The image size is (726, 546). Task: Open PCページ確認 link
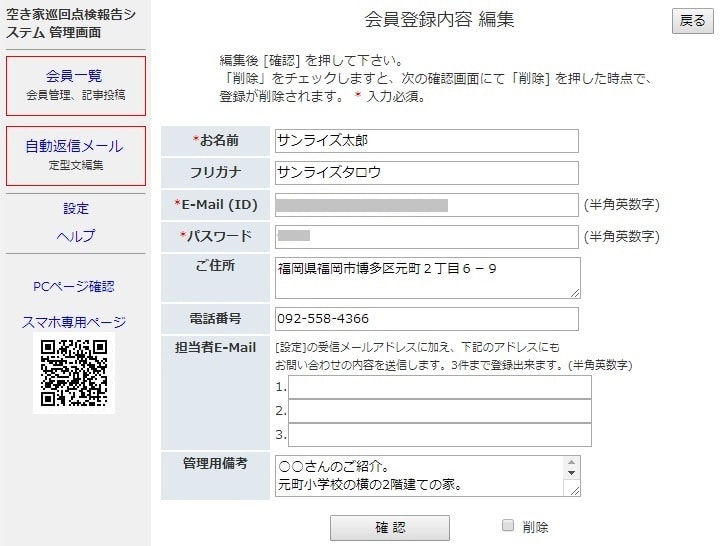click(74, 286)
